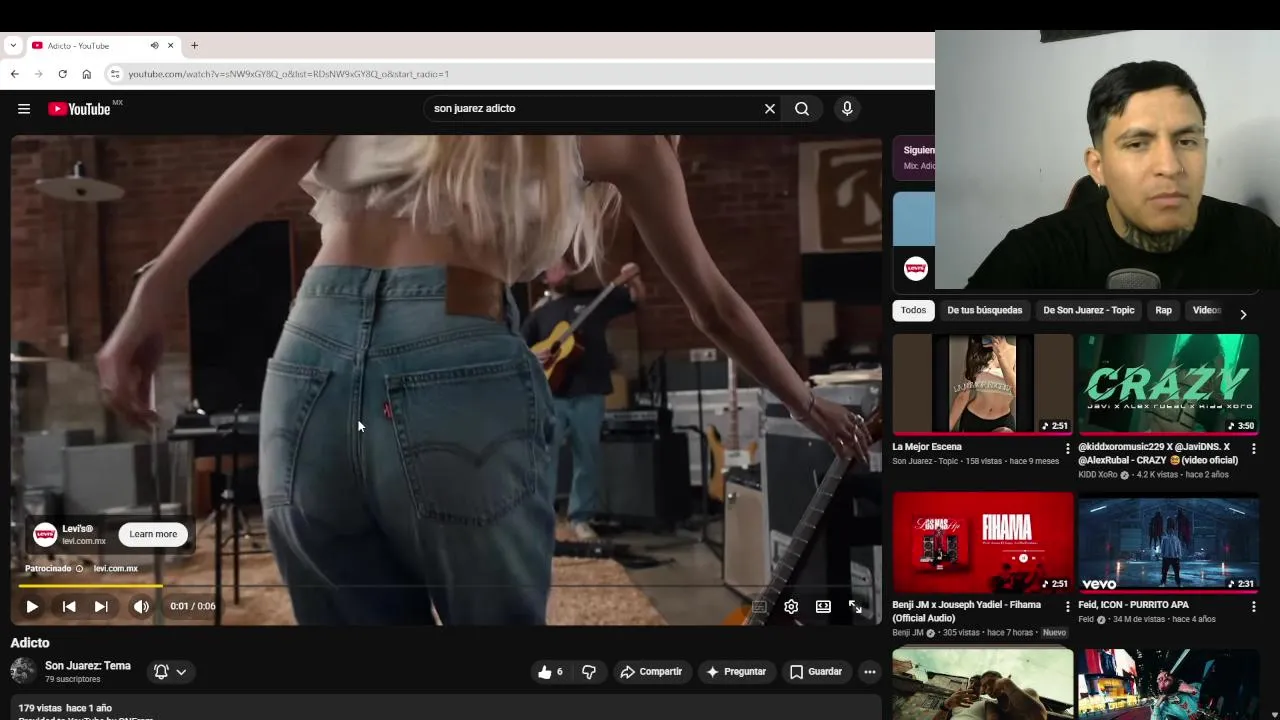Open 'Feid, ICON - PURRITO APA' thumbnail

click(x=1169, y=542)
